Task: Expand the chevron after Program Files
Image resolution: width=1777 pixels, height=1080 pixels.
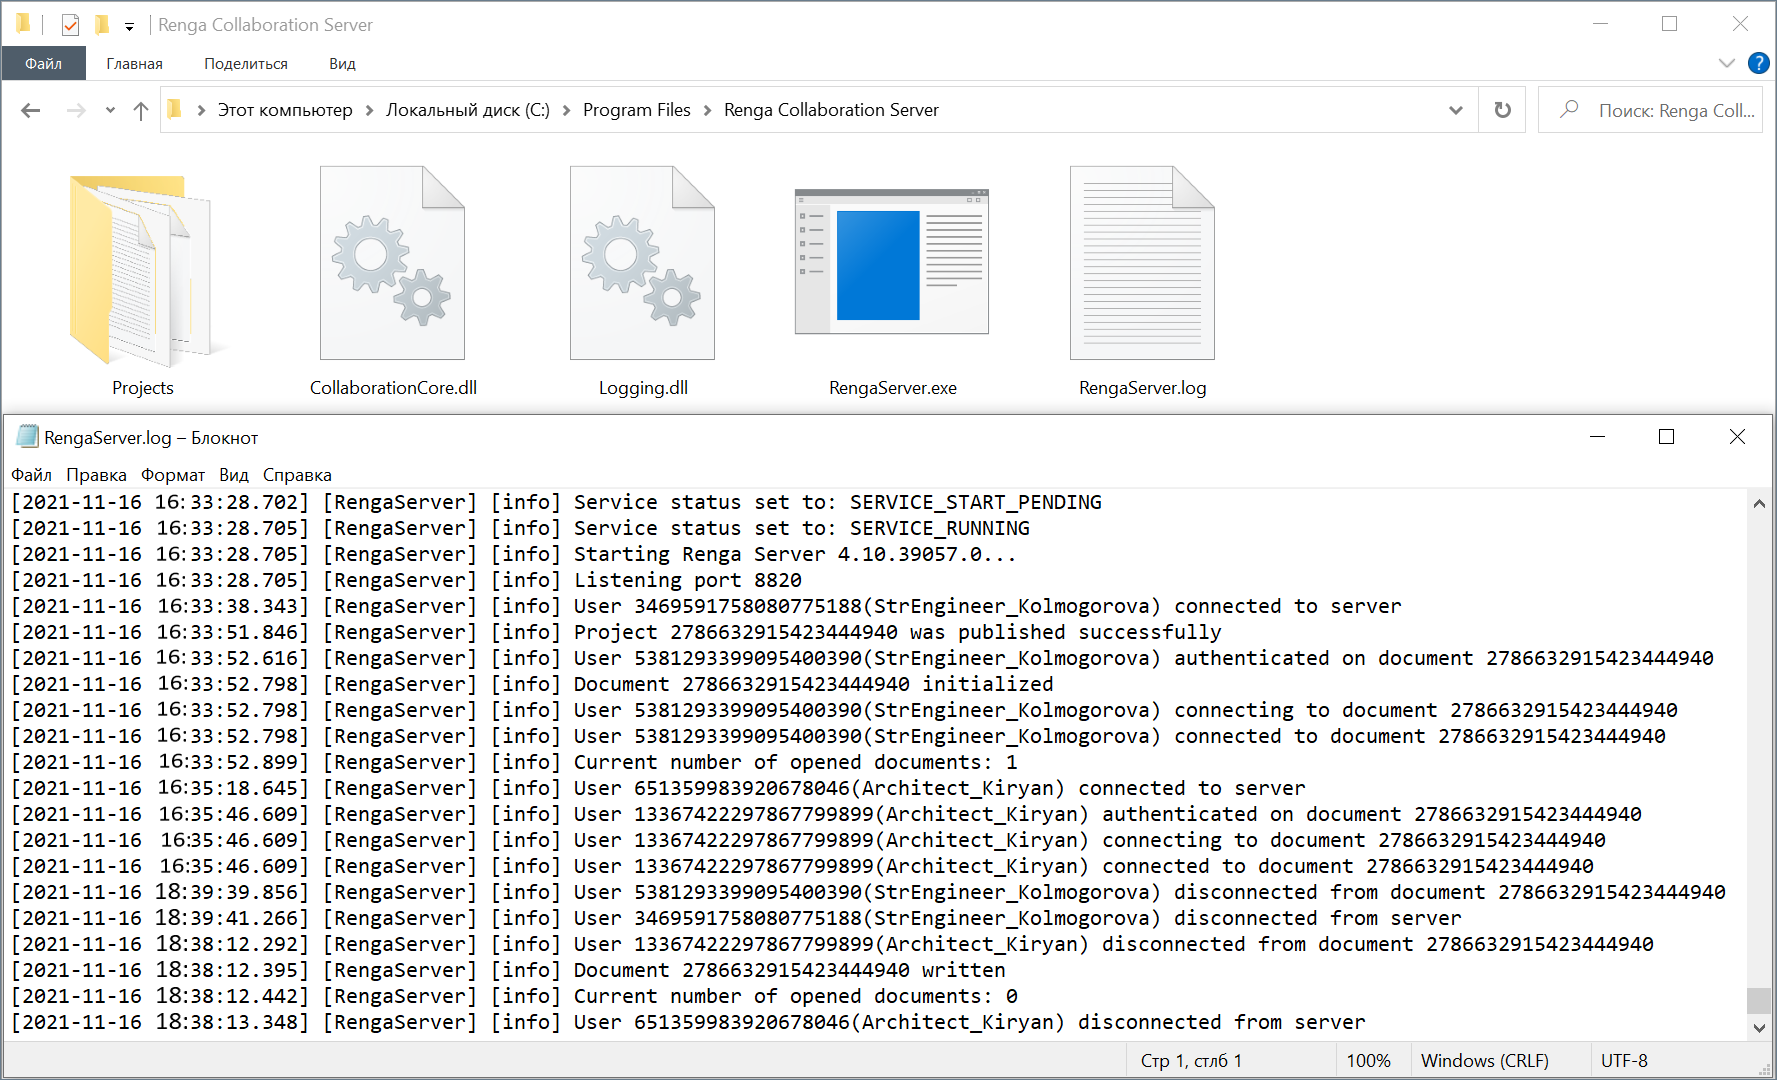Action: pos(707,110)
